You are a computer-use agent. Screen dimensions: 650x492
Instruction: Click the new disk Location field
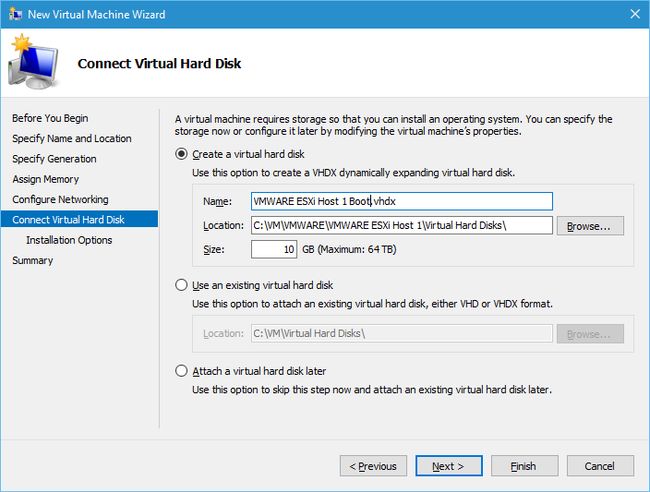pyautogui.click(x=402, y=225)
